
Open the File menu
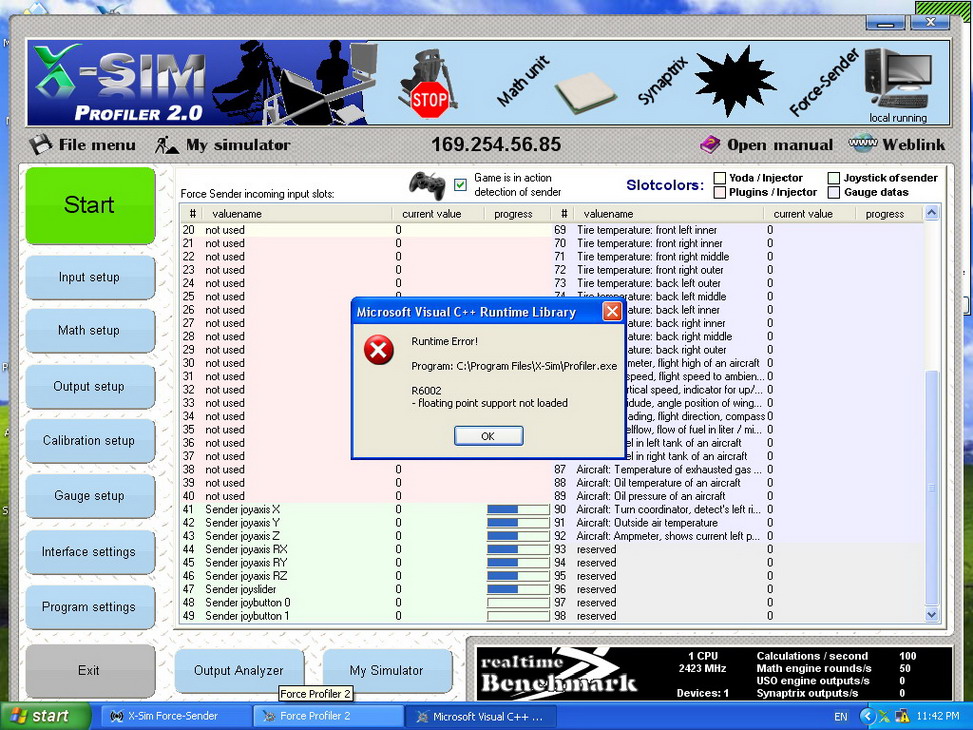click(83, 145)
